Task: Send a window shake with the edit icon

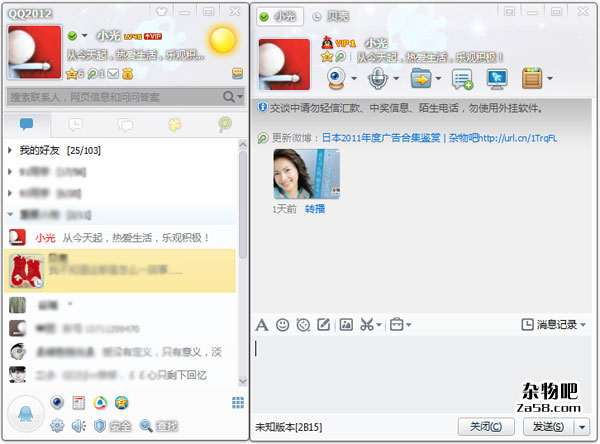Action: coord(324,325)
